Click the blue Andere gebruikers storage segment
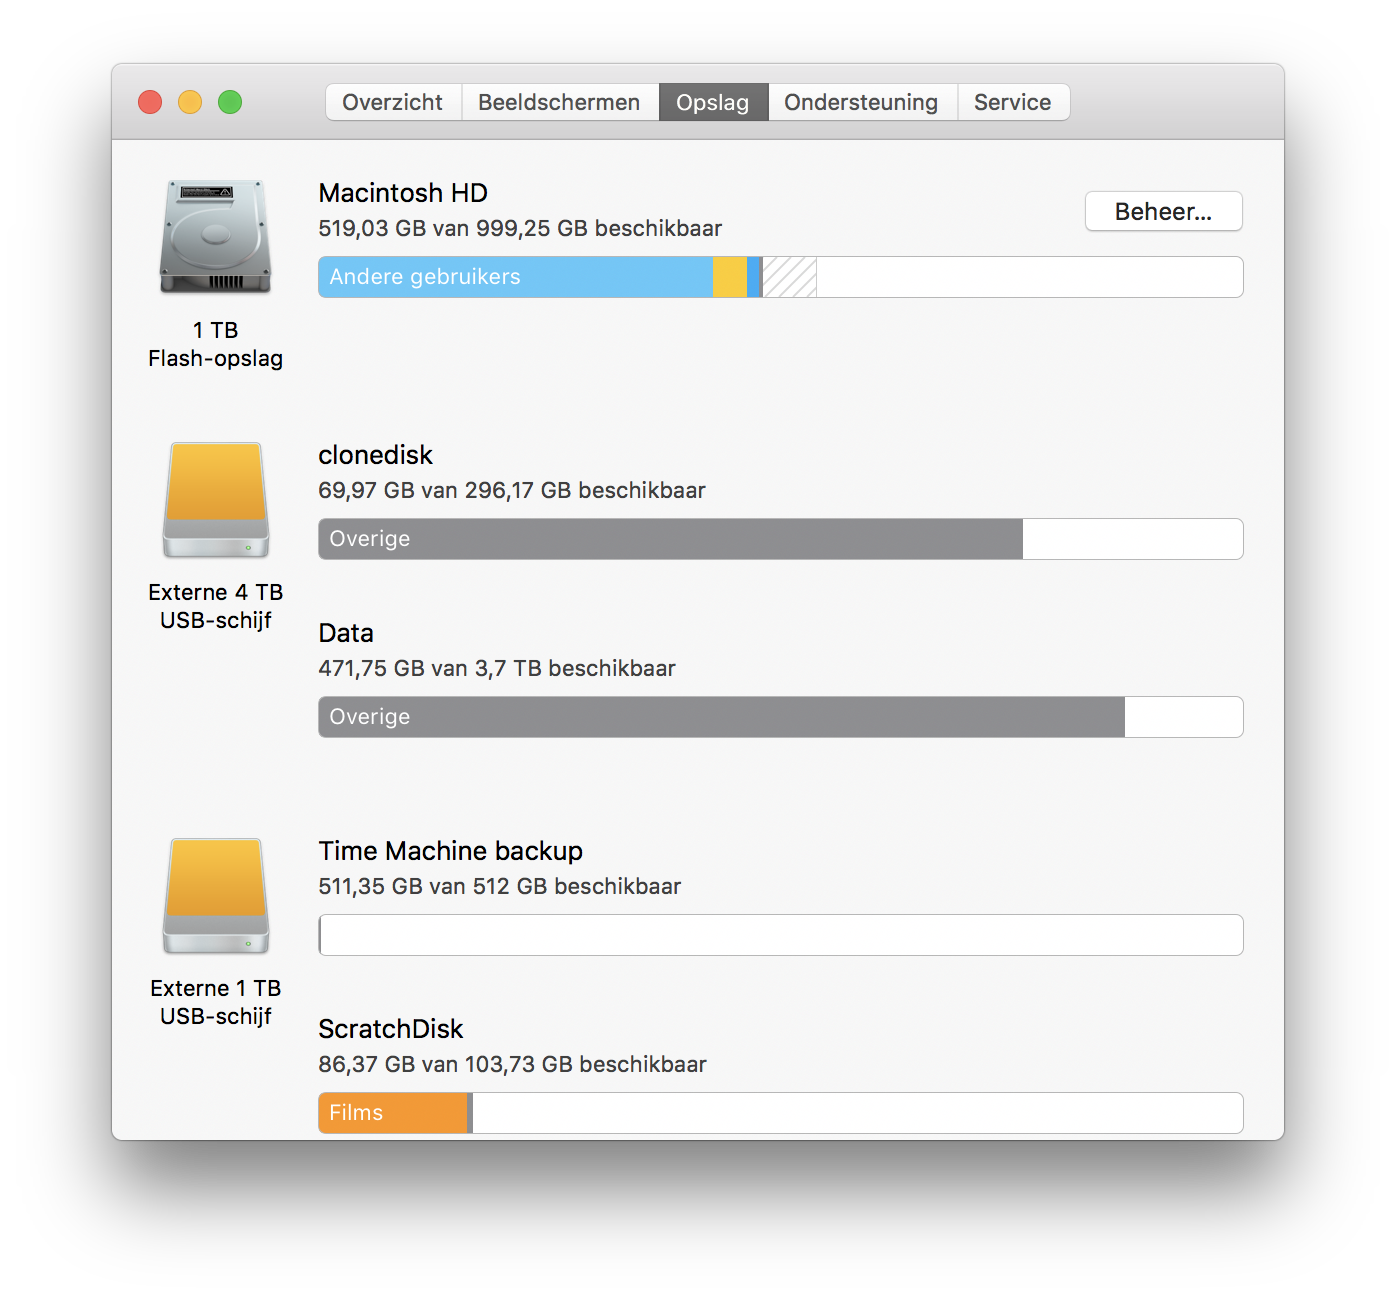The height and width of the screenshot is (1300, 1396). [x=516, y=277]
